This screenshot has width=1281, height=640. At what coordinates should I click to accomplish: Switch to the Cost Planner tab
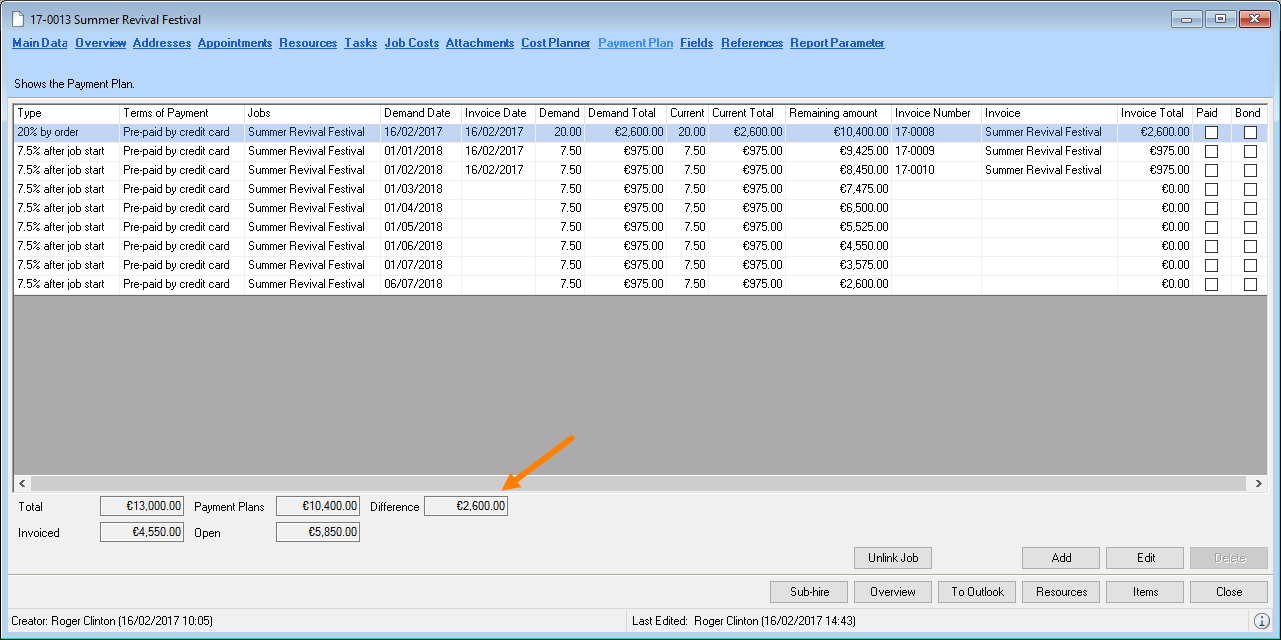(555, 43)
